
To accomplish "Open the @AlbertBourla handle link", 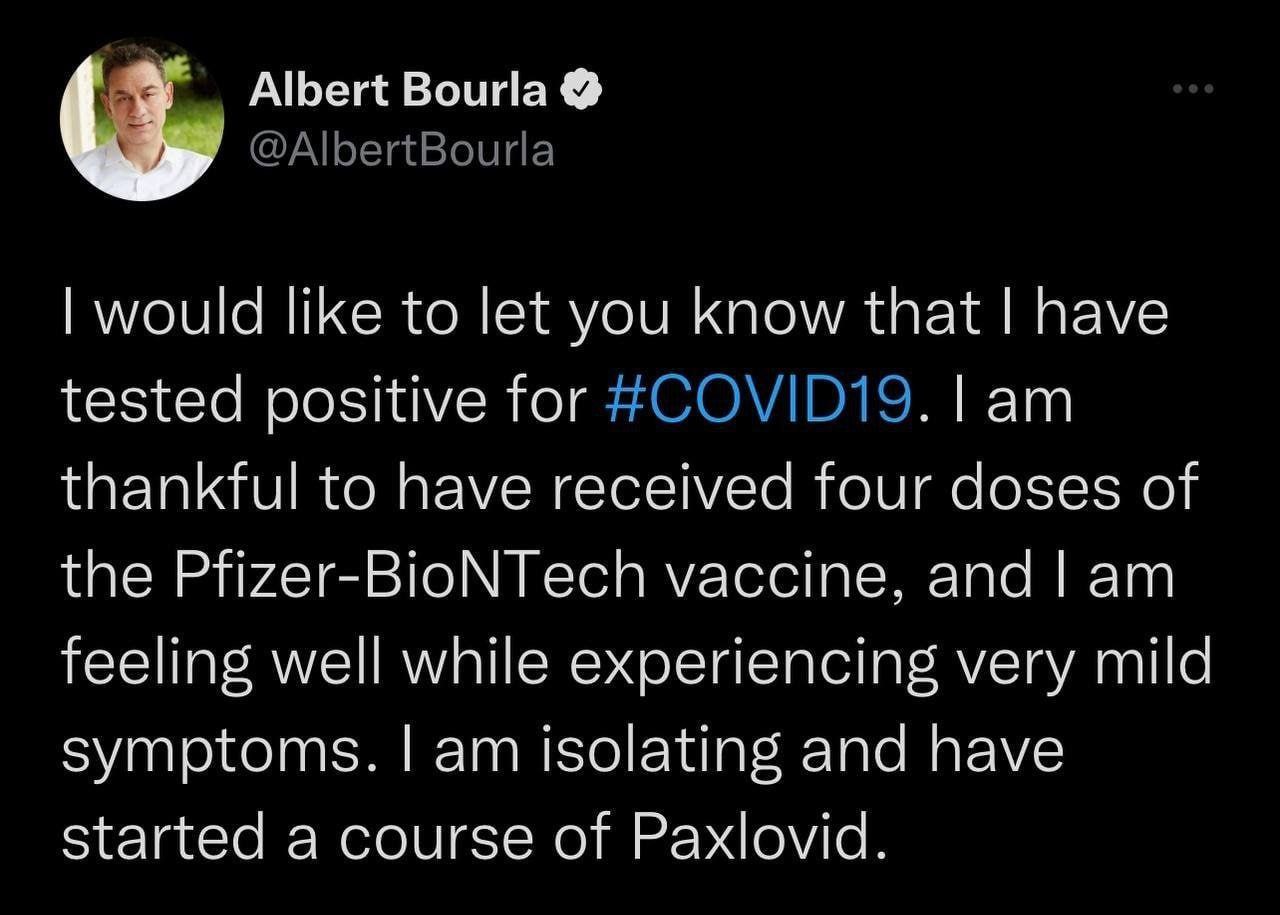I will (x=400, y=150).
